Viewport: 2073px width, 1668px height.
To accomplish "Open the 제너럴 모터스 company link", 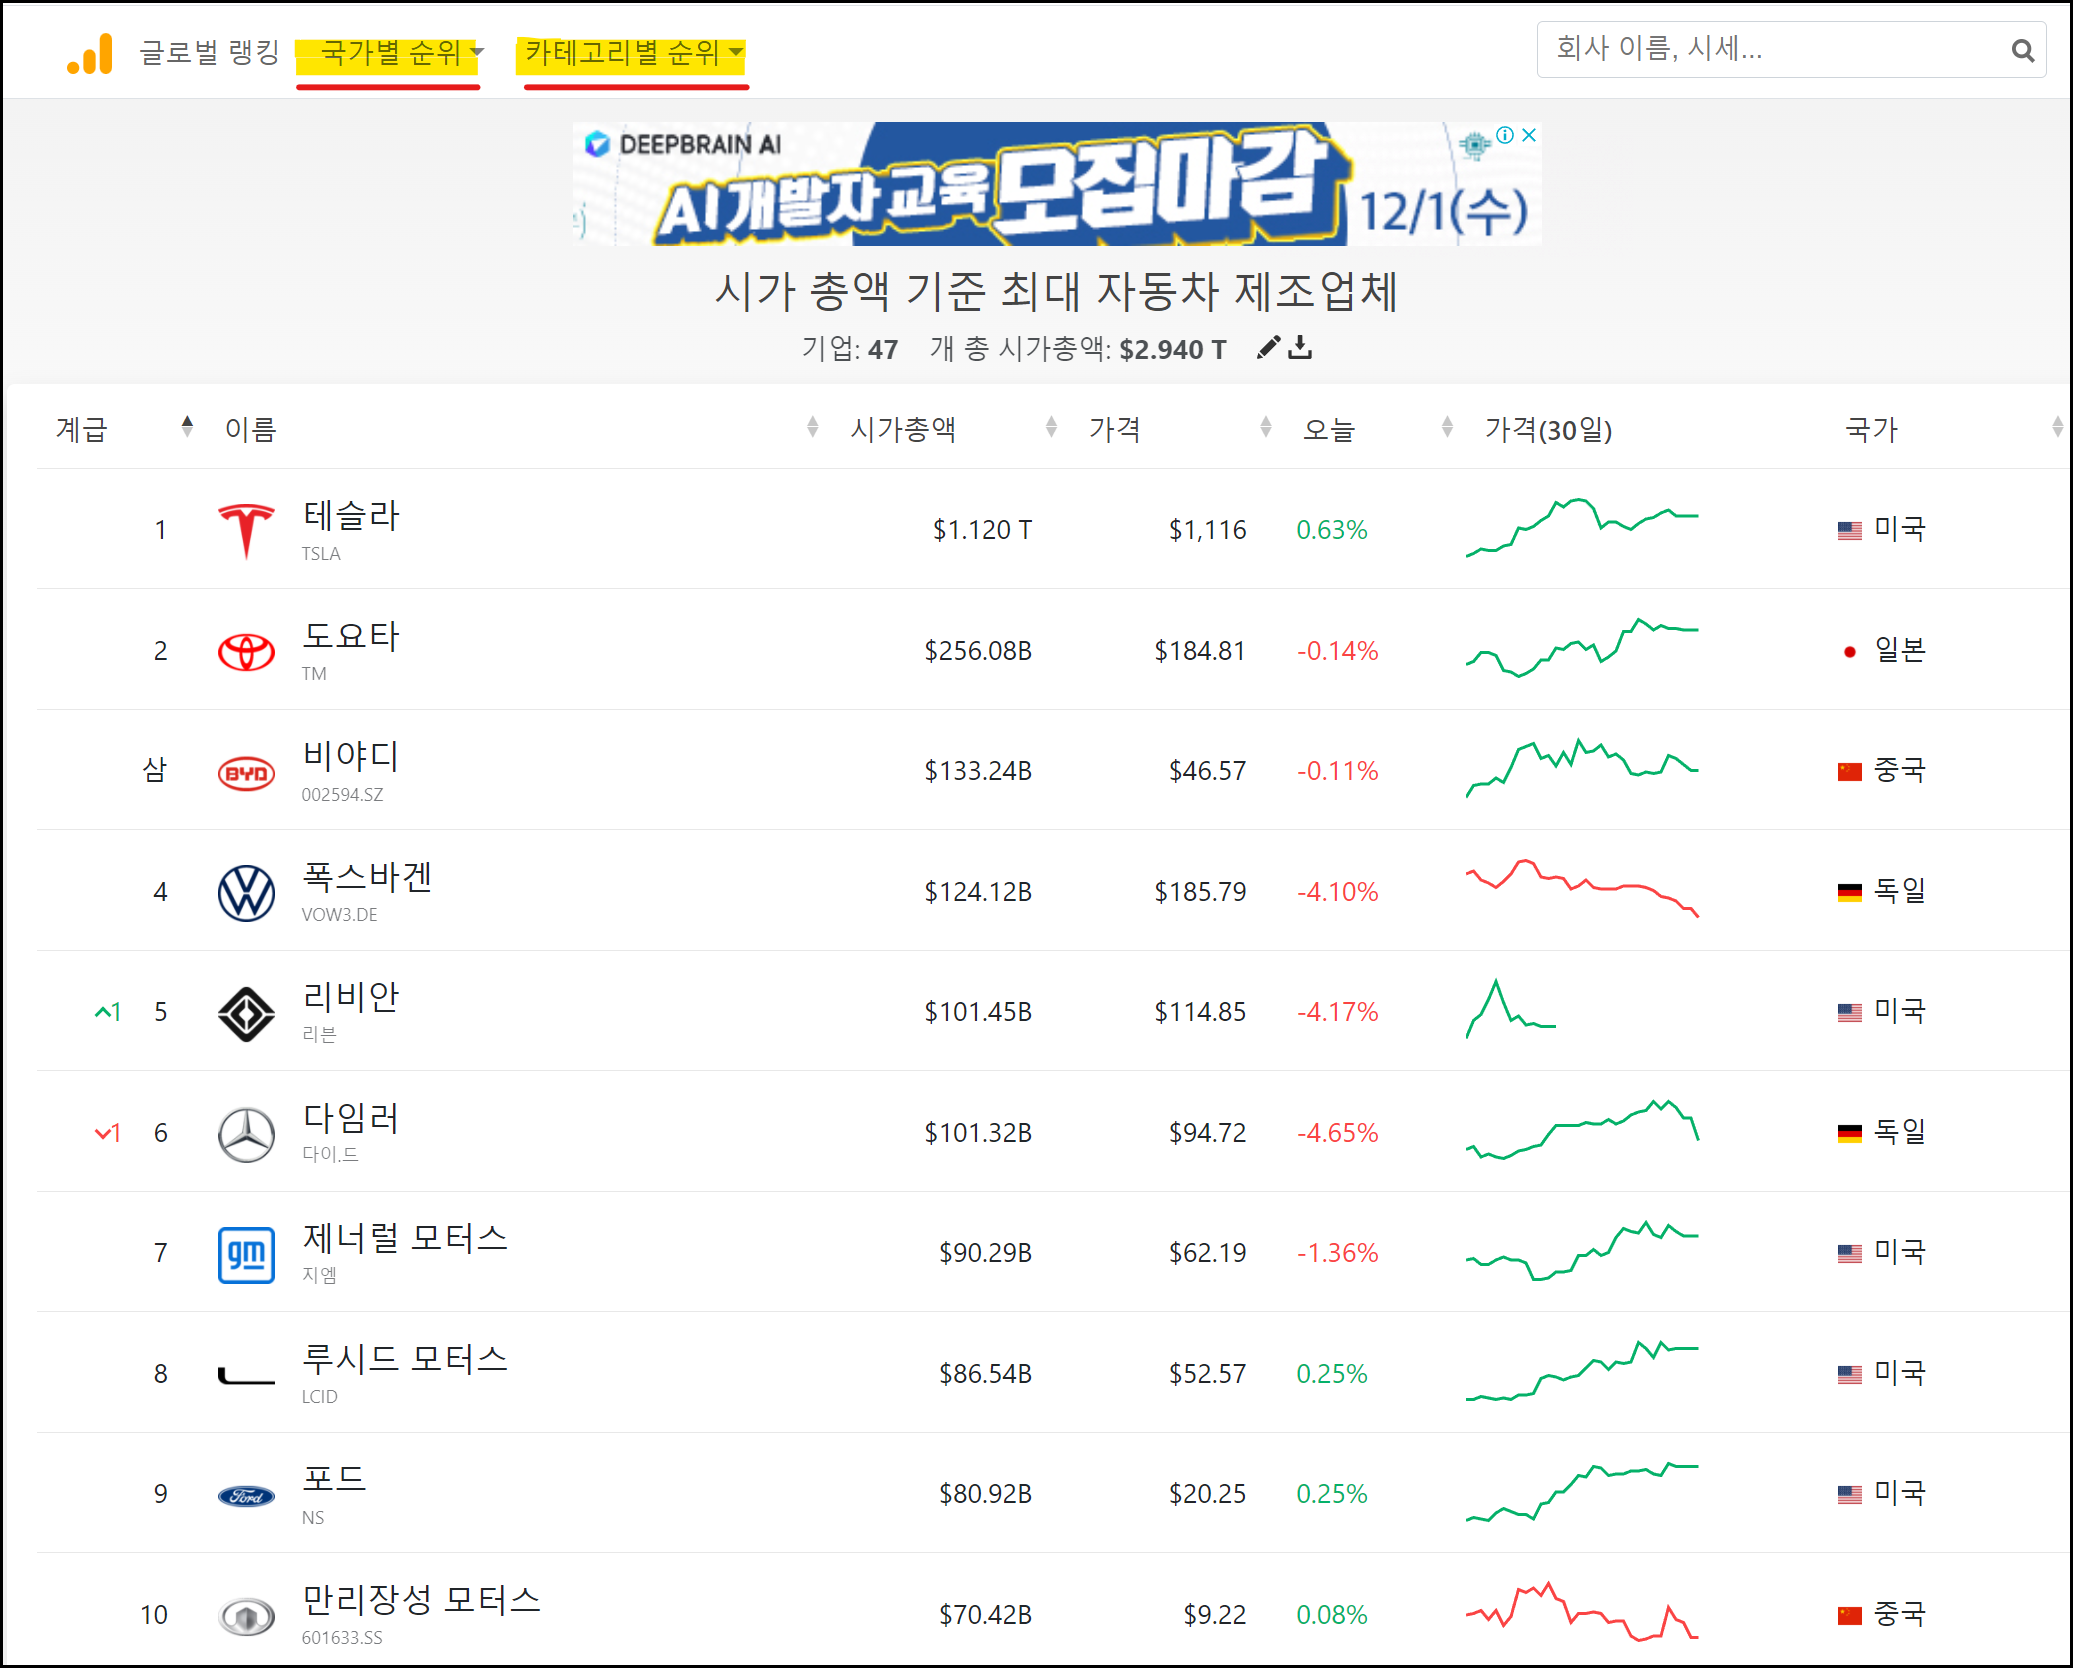I will pyautogui.click(x=405, y=1238).
